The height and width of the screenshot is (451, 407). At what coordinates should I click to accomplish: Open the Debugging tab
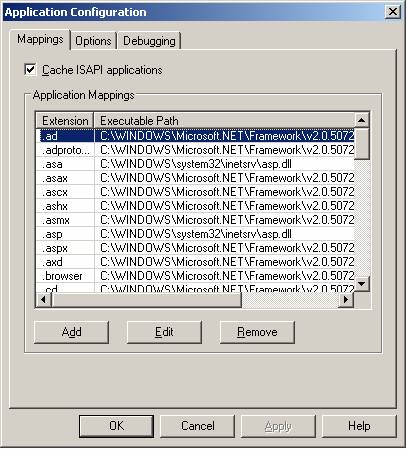click(149, 41)
